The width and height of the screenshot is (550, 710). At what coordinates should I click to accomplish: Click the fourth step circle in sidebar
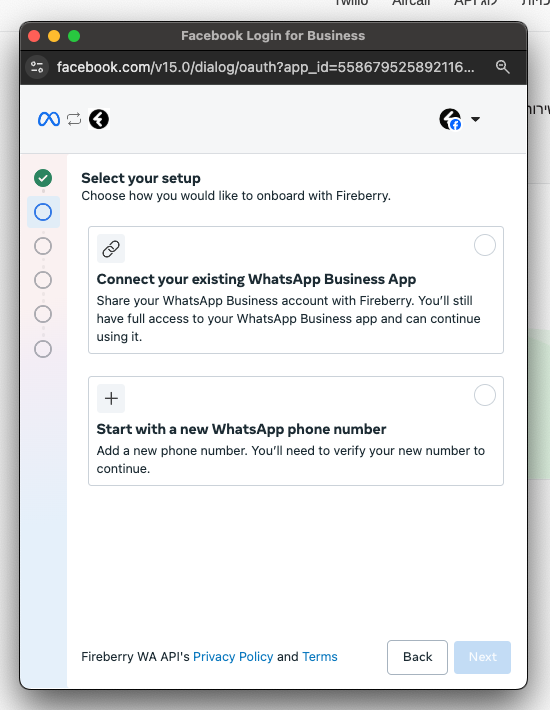(x=43, y=280)
